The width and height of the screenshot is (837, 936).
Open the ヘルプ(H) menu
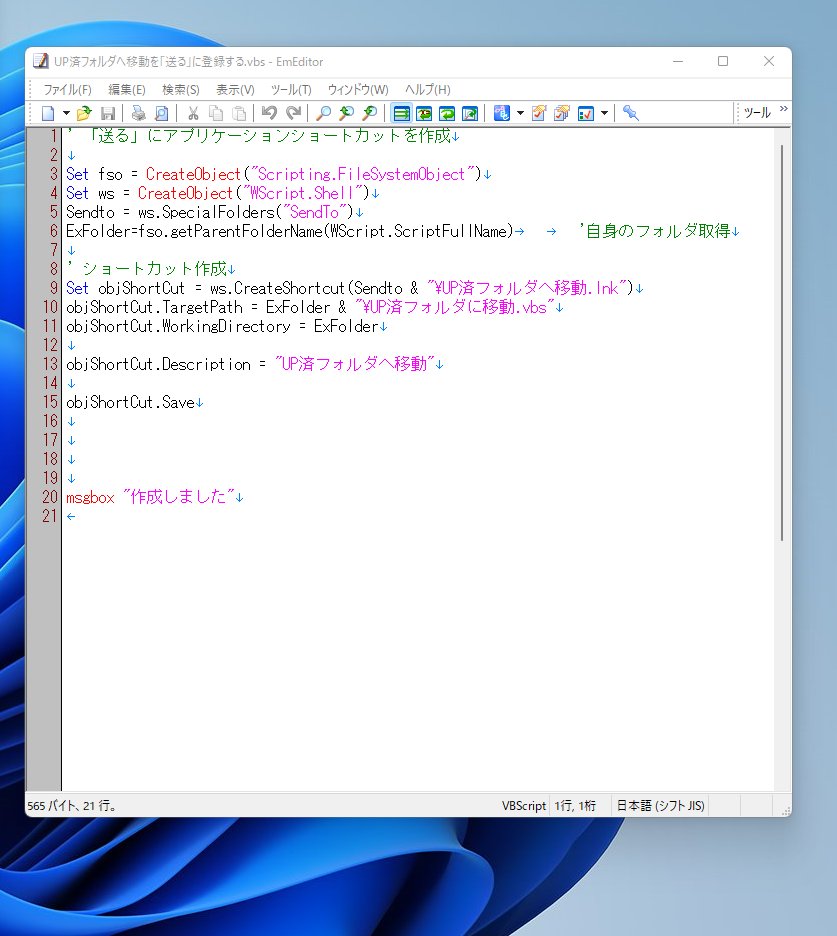coord(427,90)
